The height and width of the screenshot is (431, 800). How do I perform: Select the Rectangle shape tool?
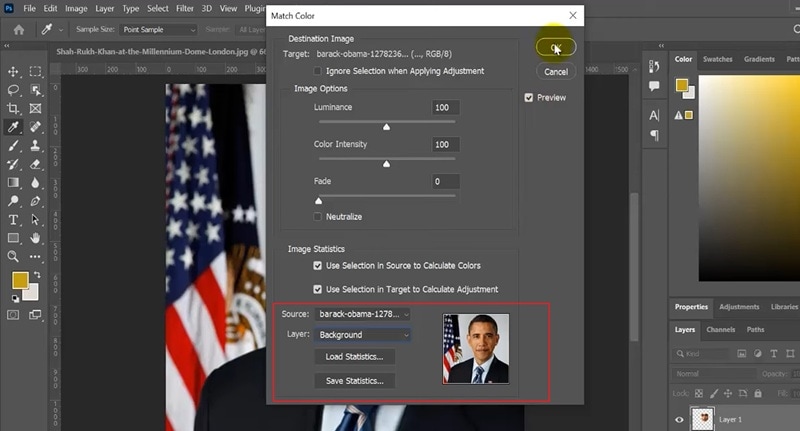tap(13, 238)
